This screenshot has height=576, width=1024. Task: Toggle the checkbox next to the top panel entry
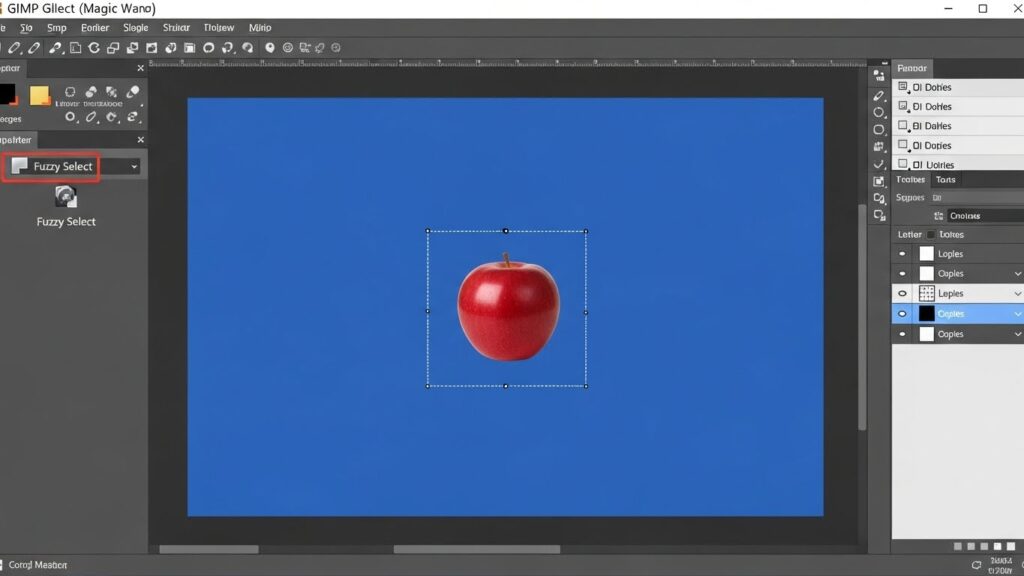[x=902, y=87]
